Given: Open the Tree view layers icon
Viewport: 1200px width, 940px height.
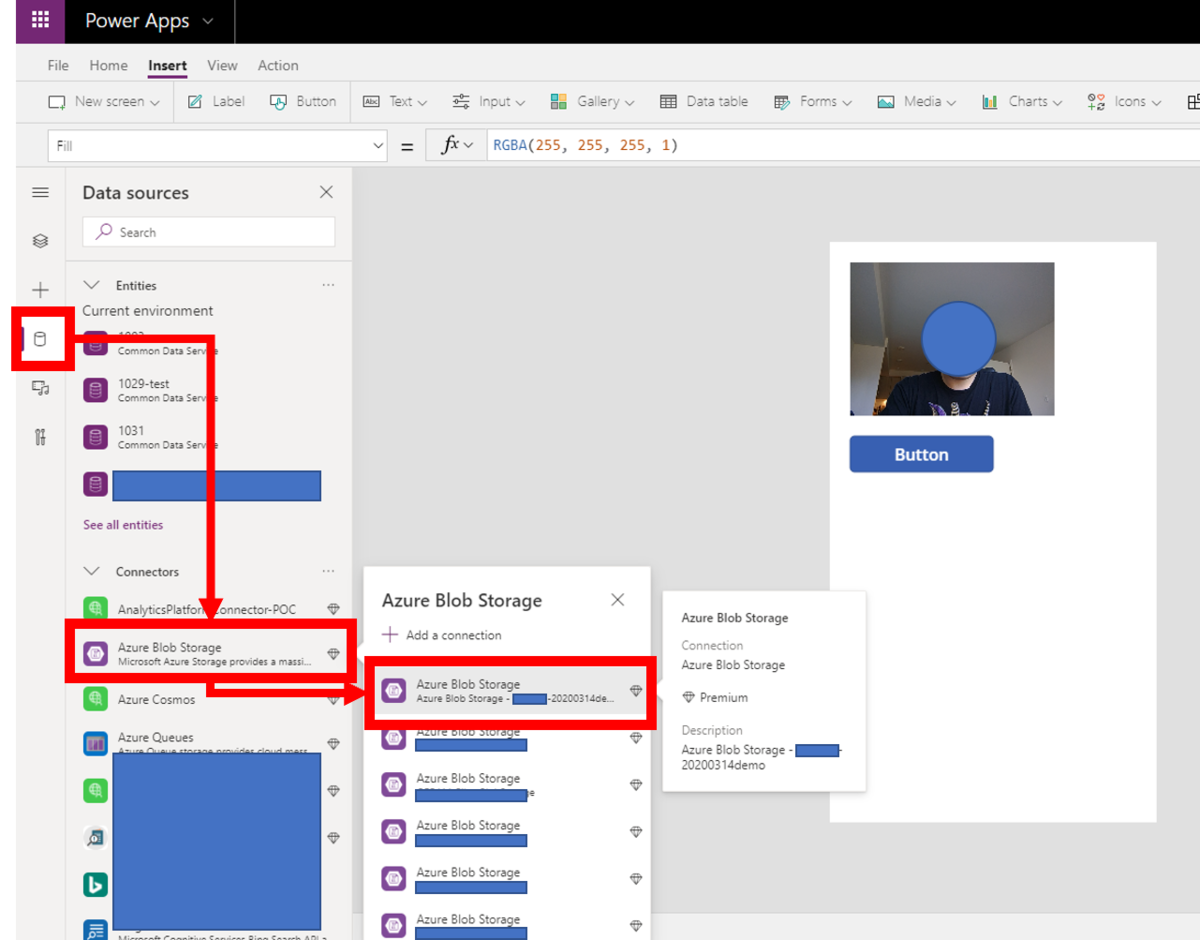Looking at the screenshot, I should [x=40, y=241].
